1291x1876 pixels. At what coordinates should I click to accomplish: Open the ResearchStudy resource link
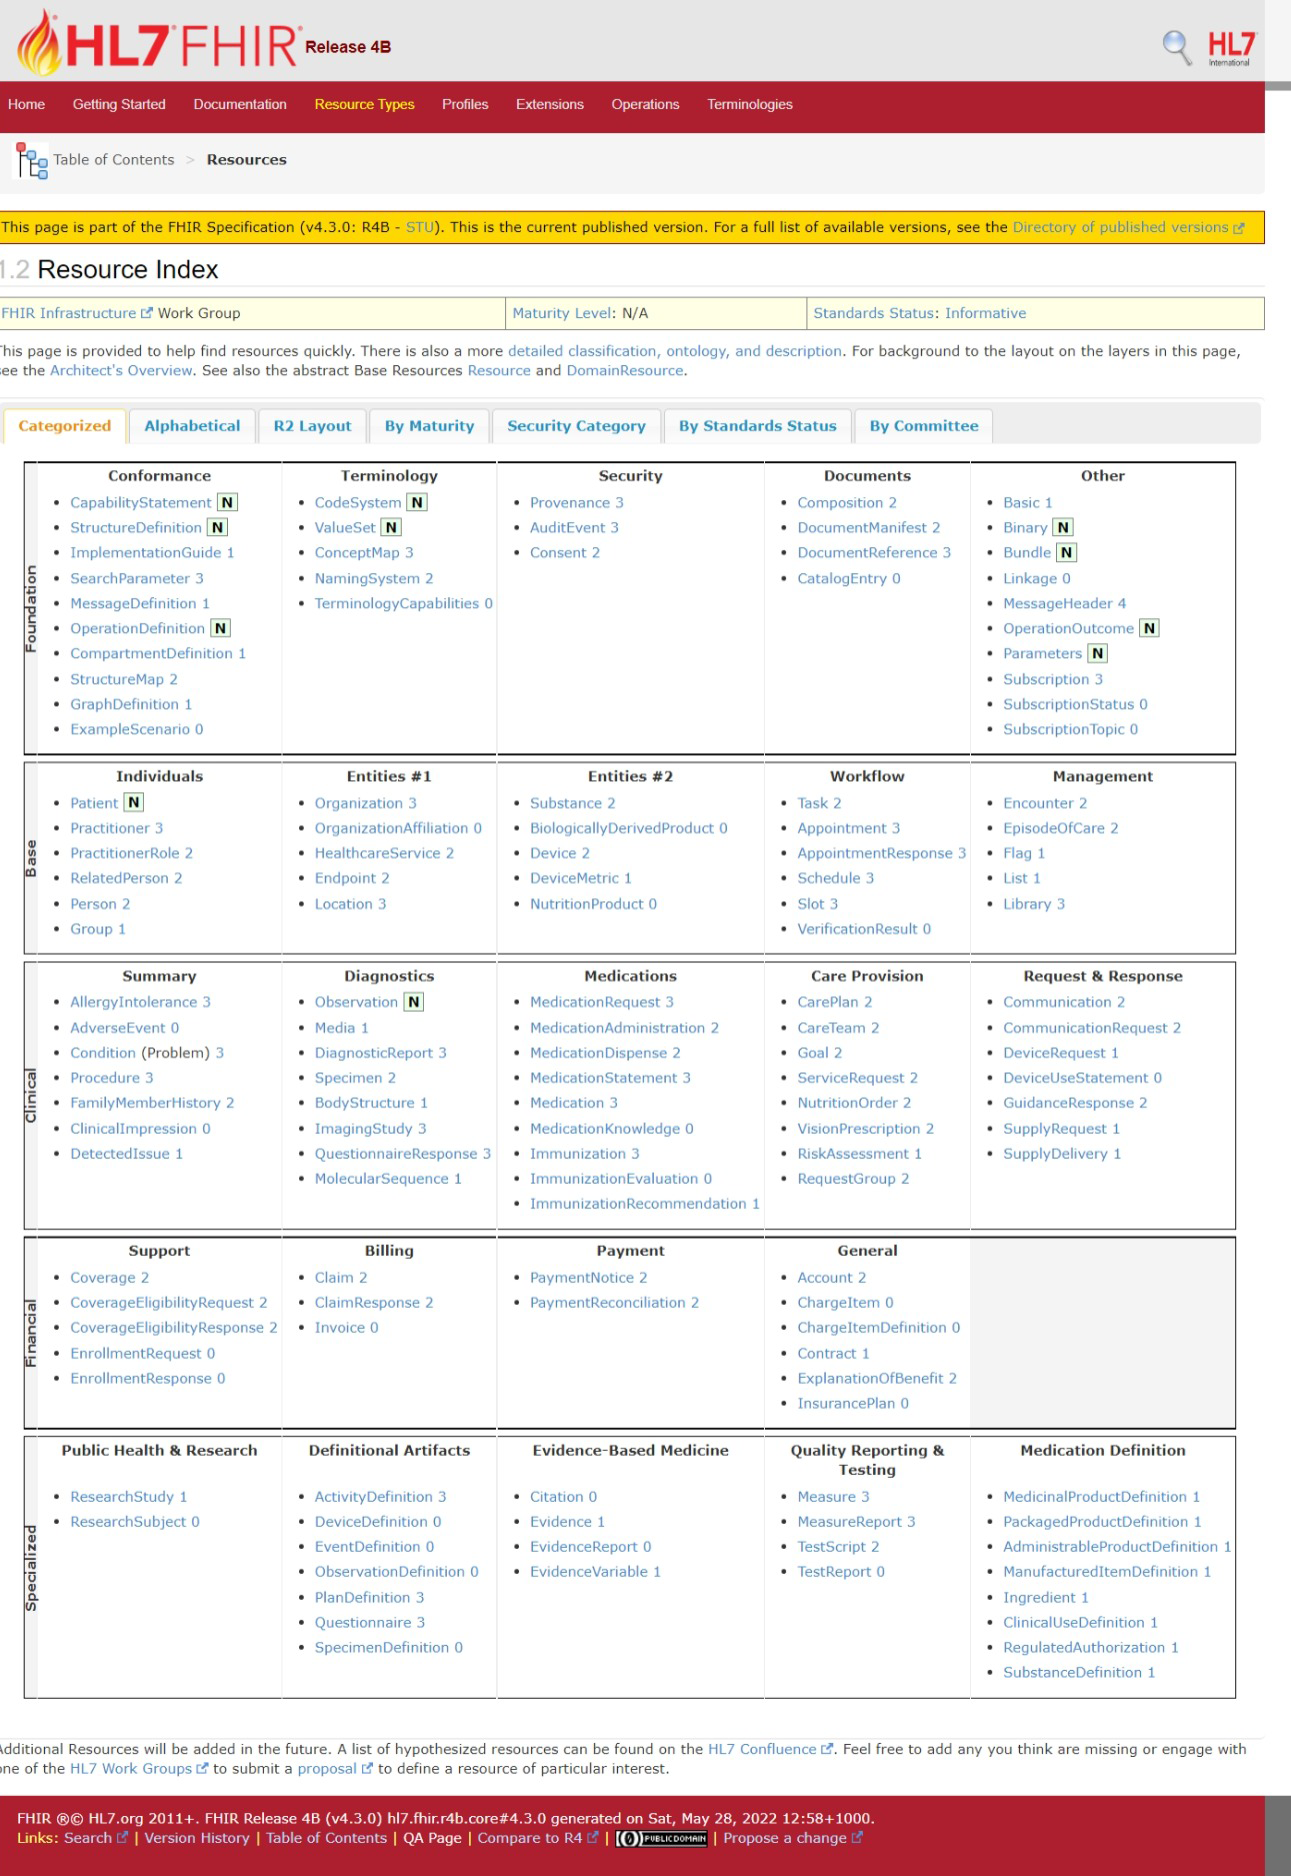122,1497
